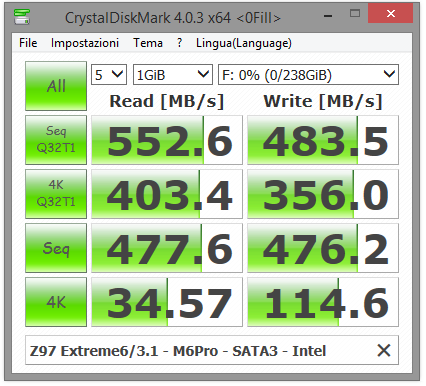Maximize the CrystalDiskMark window
Screen dimensions: 426x386
point(355,13)
